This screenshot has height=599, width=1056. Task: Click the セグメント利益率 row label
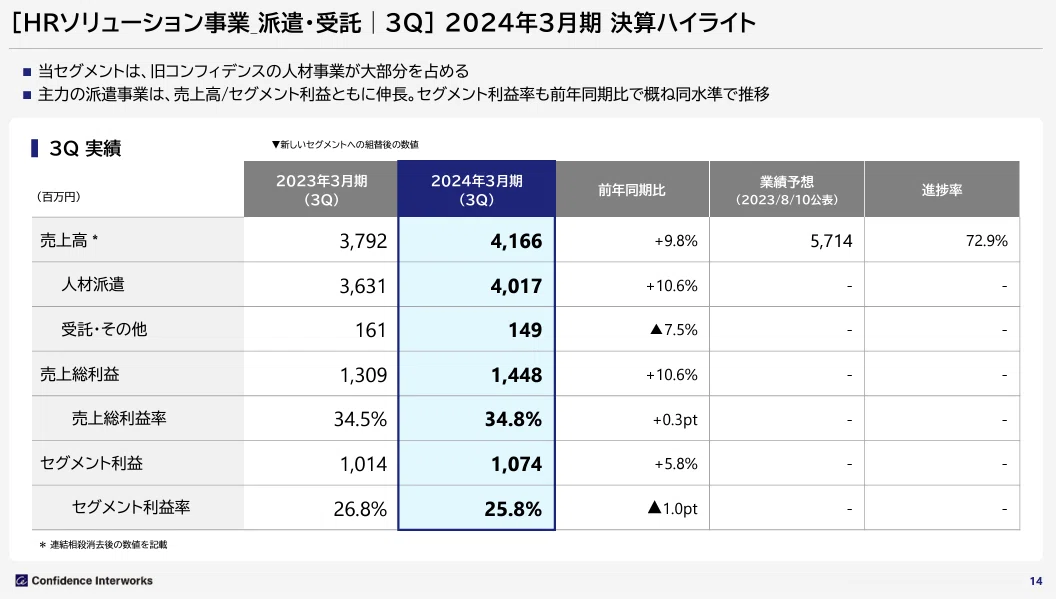coord(131,507)
